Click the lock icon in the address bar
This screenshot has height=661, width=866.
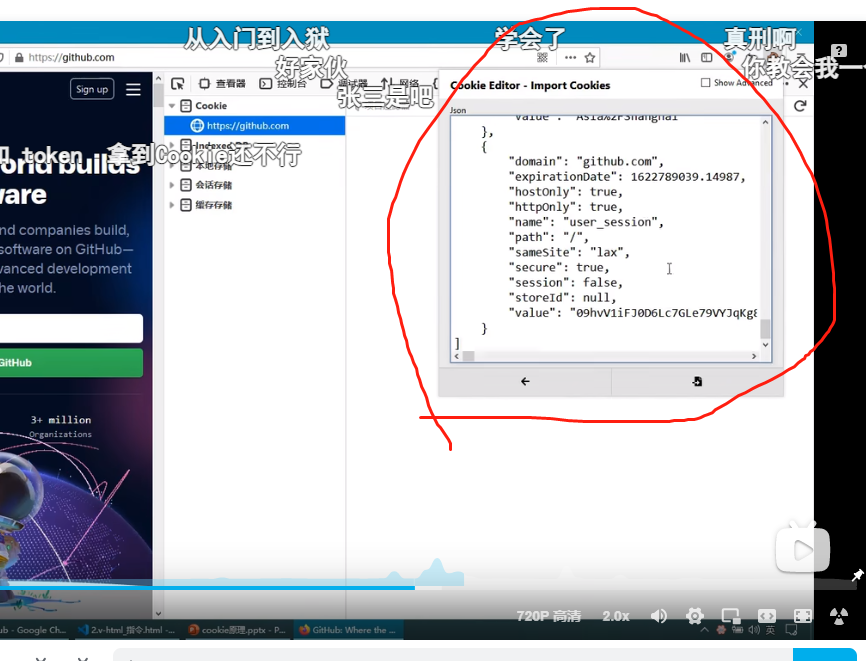19,57
